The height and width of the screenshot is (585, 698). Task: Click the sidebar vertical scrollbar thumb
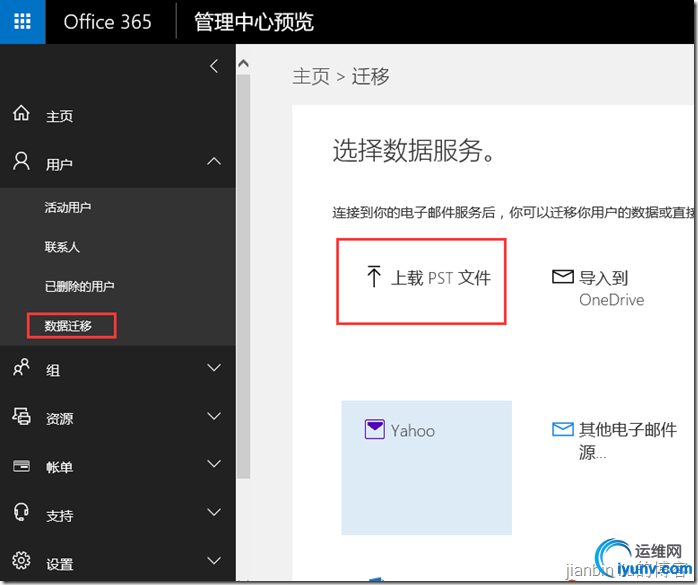[243, 276]
